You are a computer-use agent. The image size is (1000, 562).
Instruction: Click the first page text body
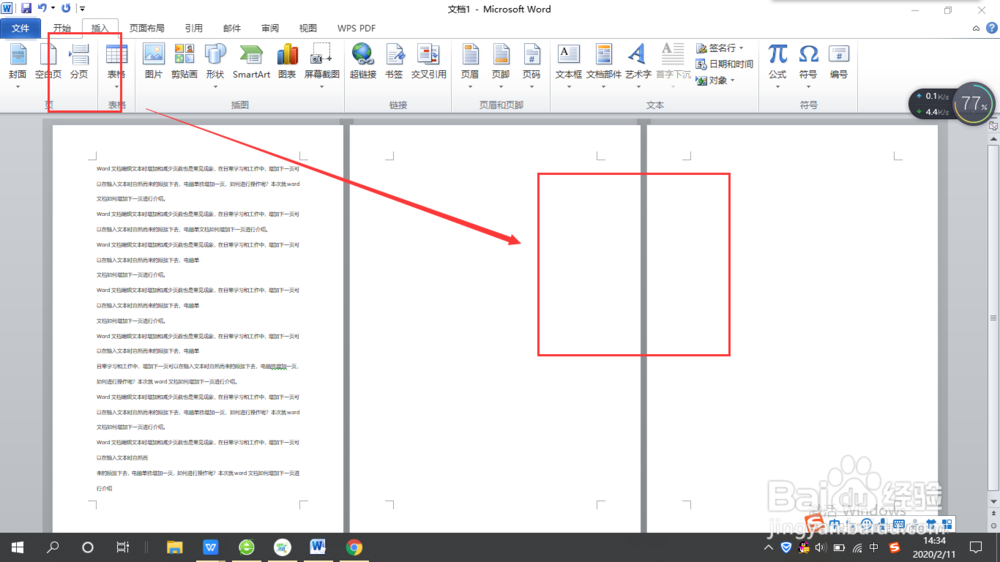click(198, 328)
